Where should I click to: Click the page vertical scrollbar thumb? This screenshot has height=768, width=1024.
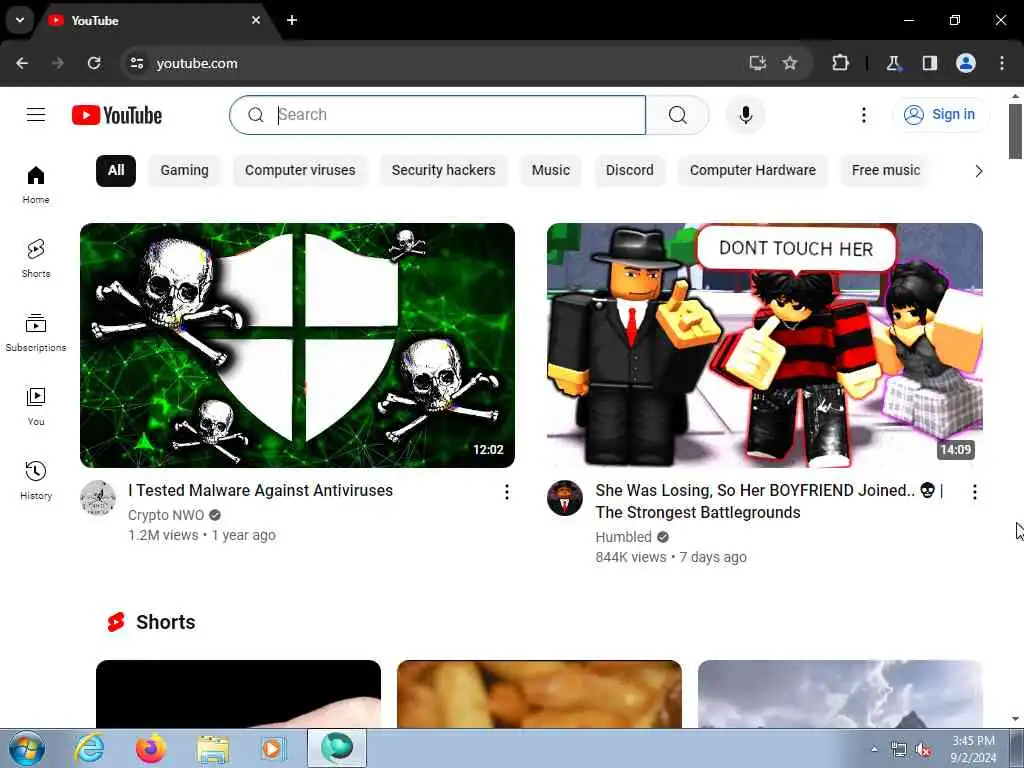click(1015, 131)
